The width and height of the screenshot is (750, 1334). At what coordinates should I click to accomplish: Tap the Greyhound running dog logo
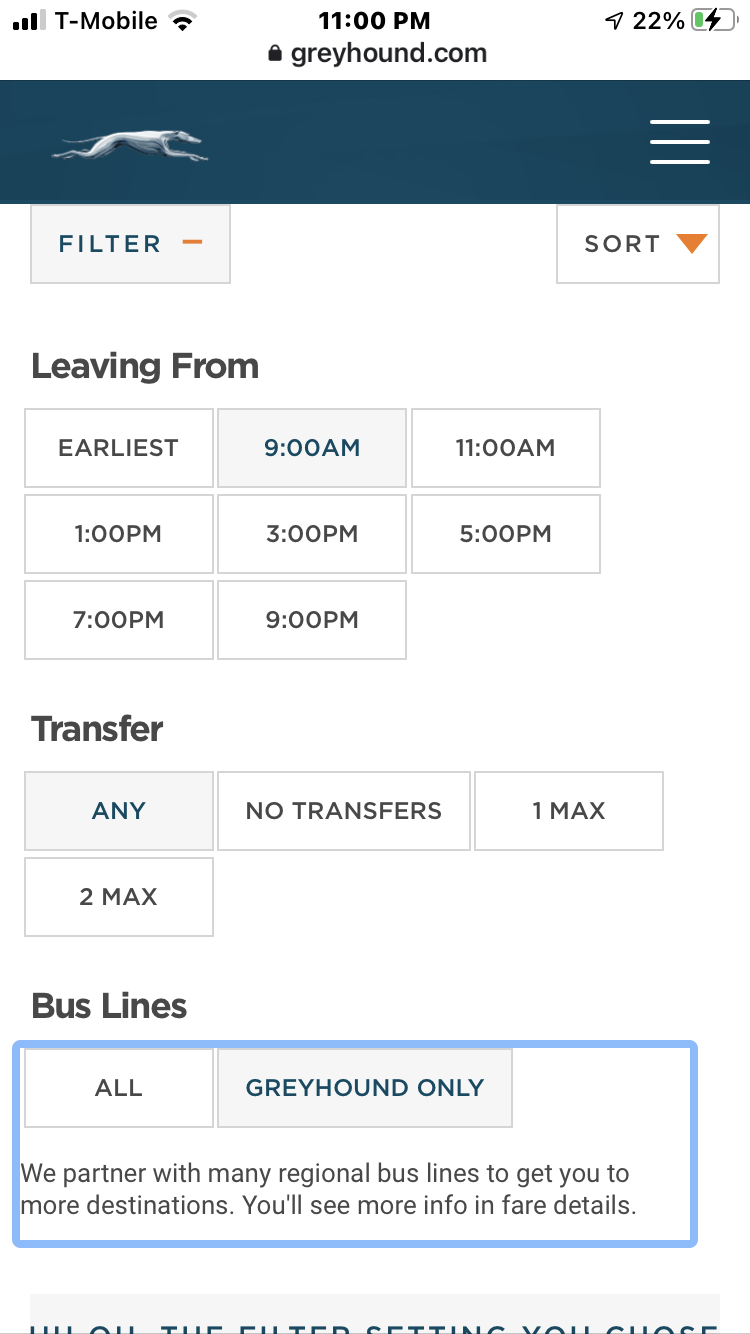point(130,146)
